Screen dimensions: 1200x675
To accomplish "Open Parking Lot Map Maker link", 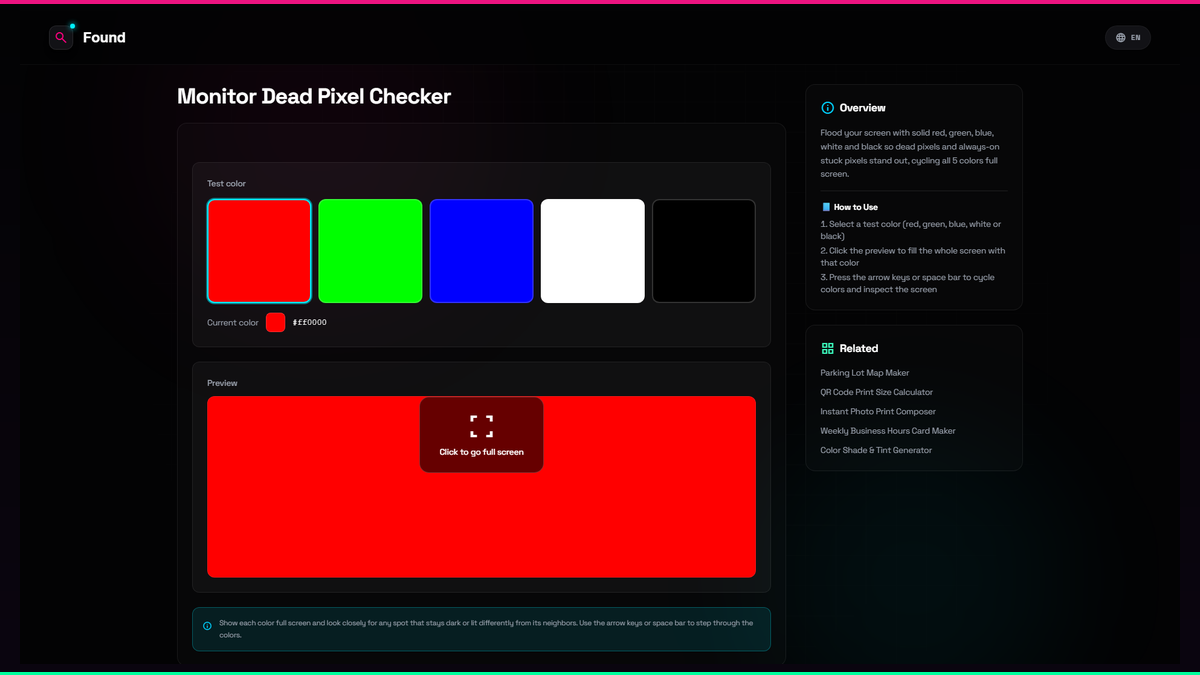I will coord(865,373).
